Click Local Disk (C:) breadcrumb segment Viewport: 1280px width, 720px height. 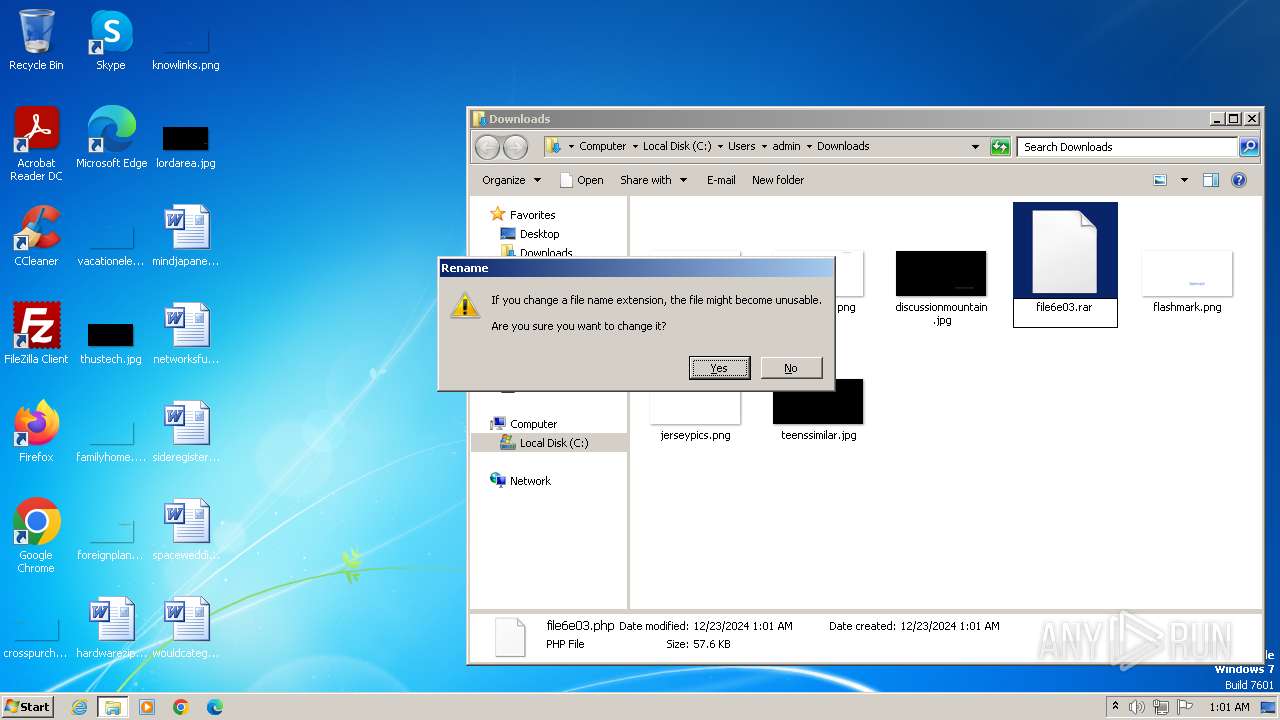tap(677, 146)
